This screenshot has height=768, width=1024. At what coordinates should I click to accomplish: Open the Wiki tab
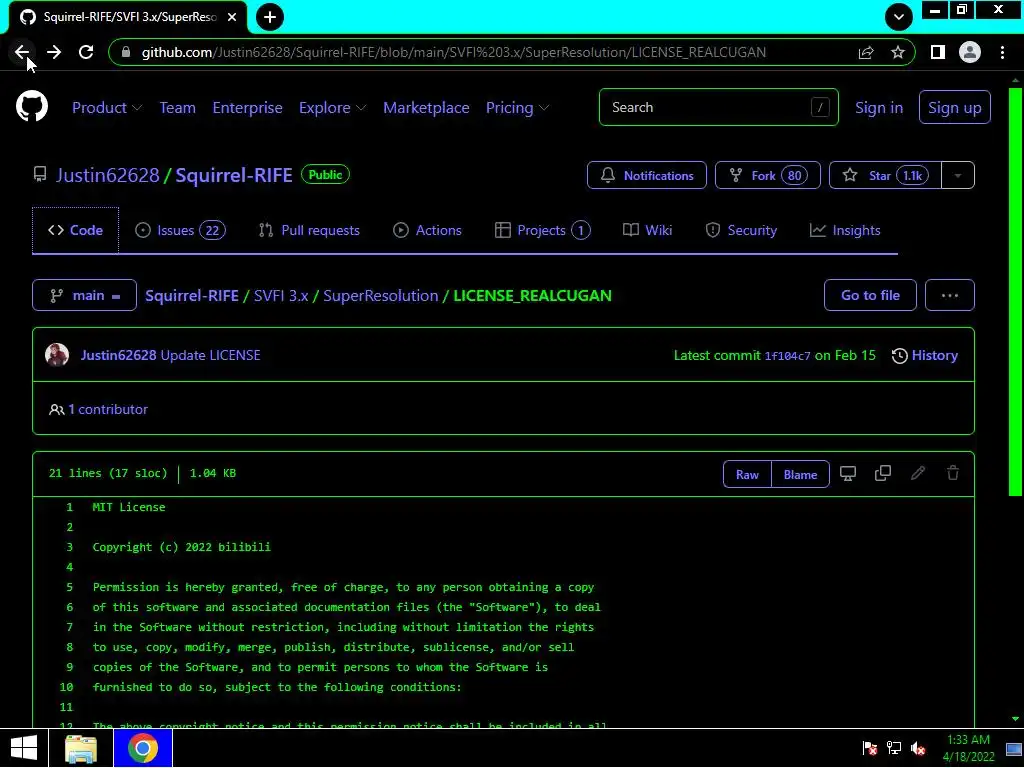pos(647,230)
